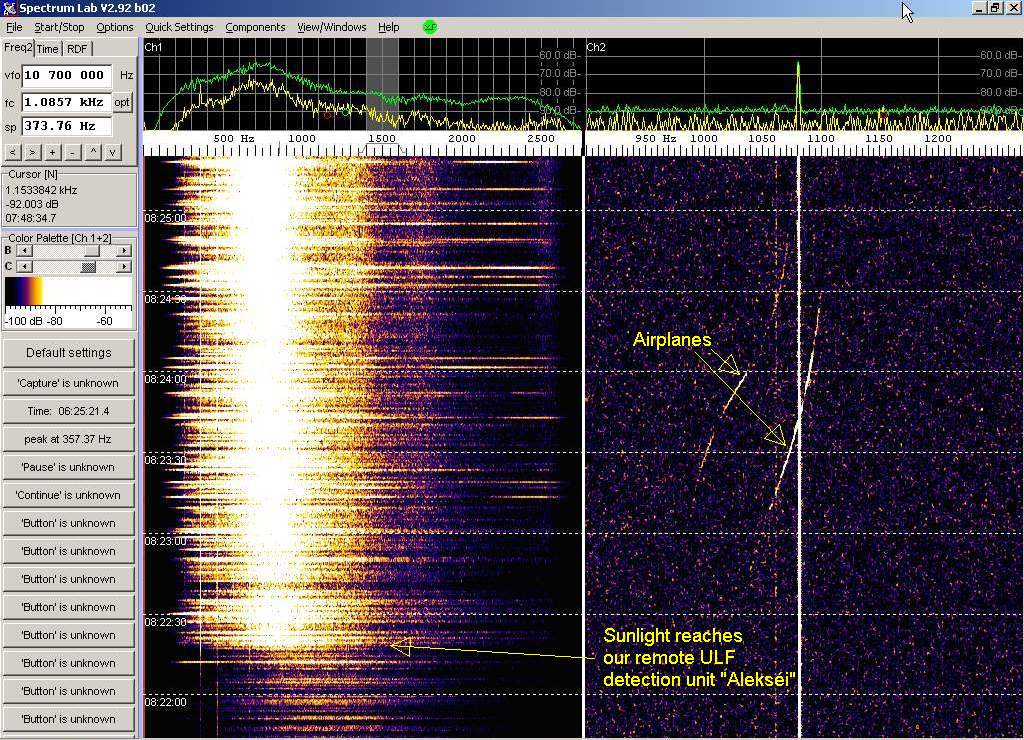Click brightness slider B left arrow
The width and height of the screenshot is (1024, 740).
click(x=22, y=251)
